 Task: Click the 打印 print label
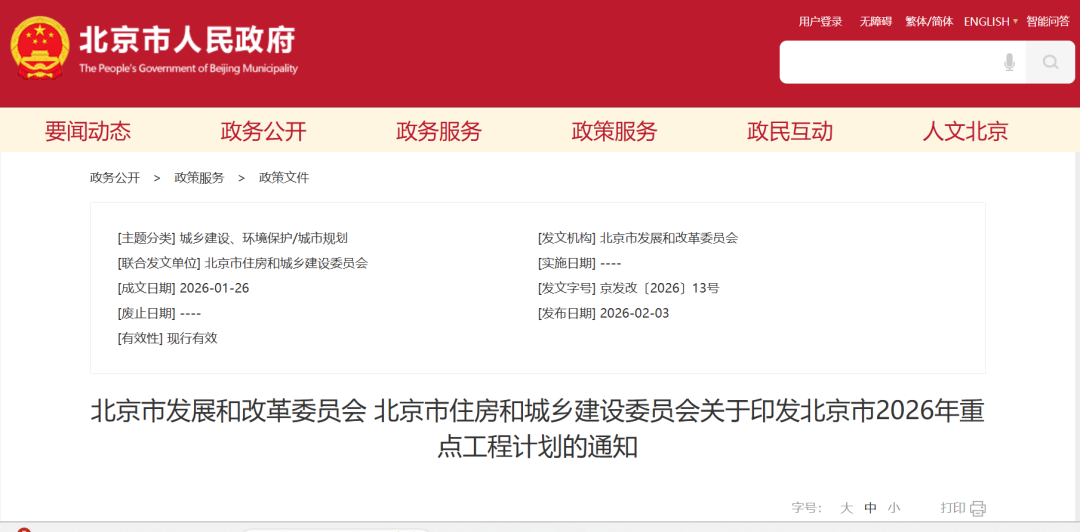[x=953, y=509]
